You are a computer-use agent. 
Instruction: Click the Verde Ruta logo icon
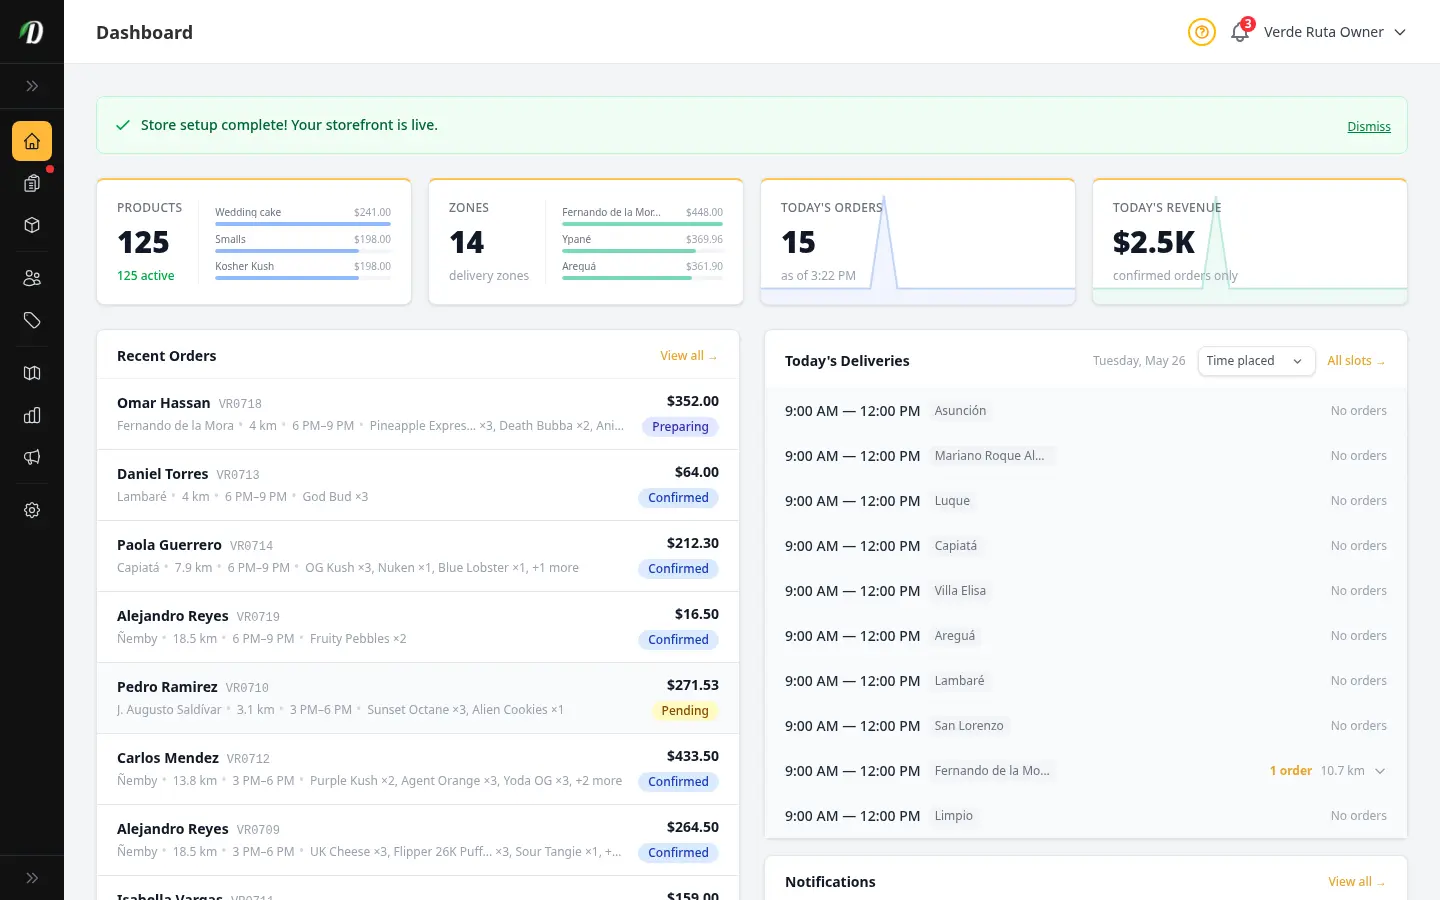(x=32, y=32)
